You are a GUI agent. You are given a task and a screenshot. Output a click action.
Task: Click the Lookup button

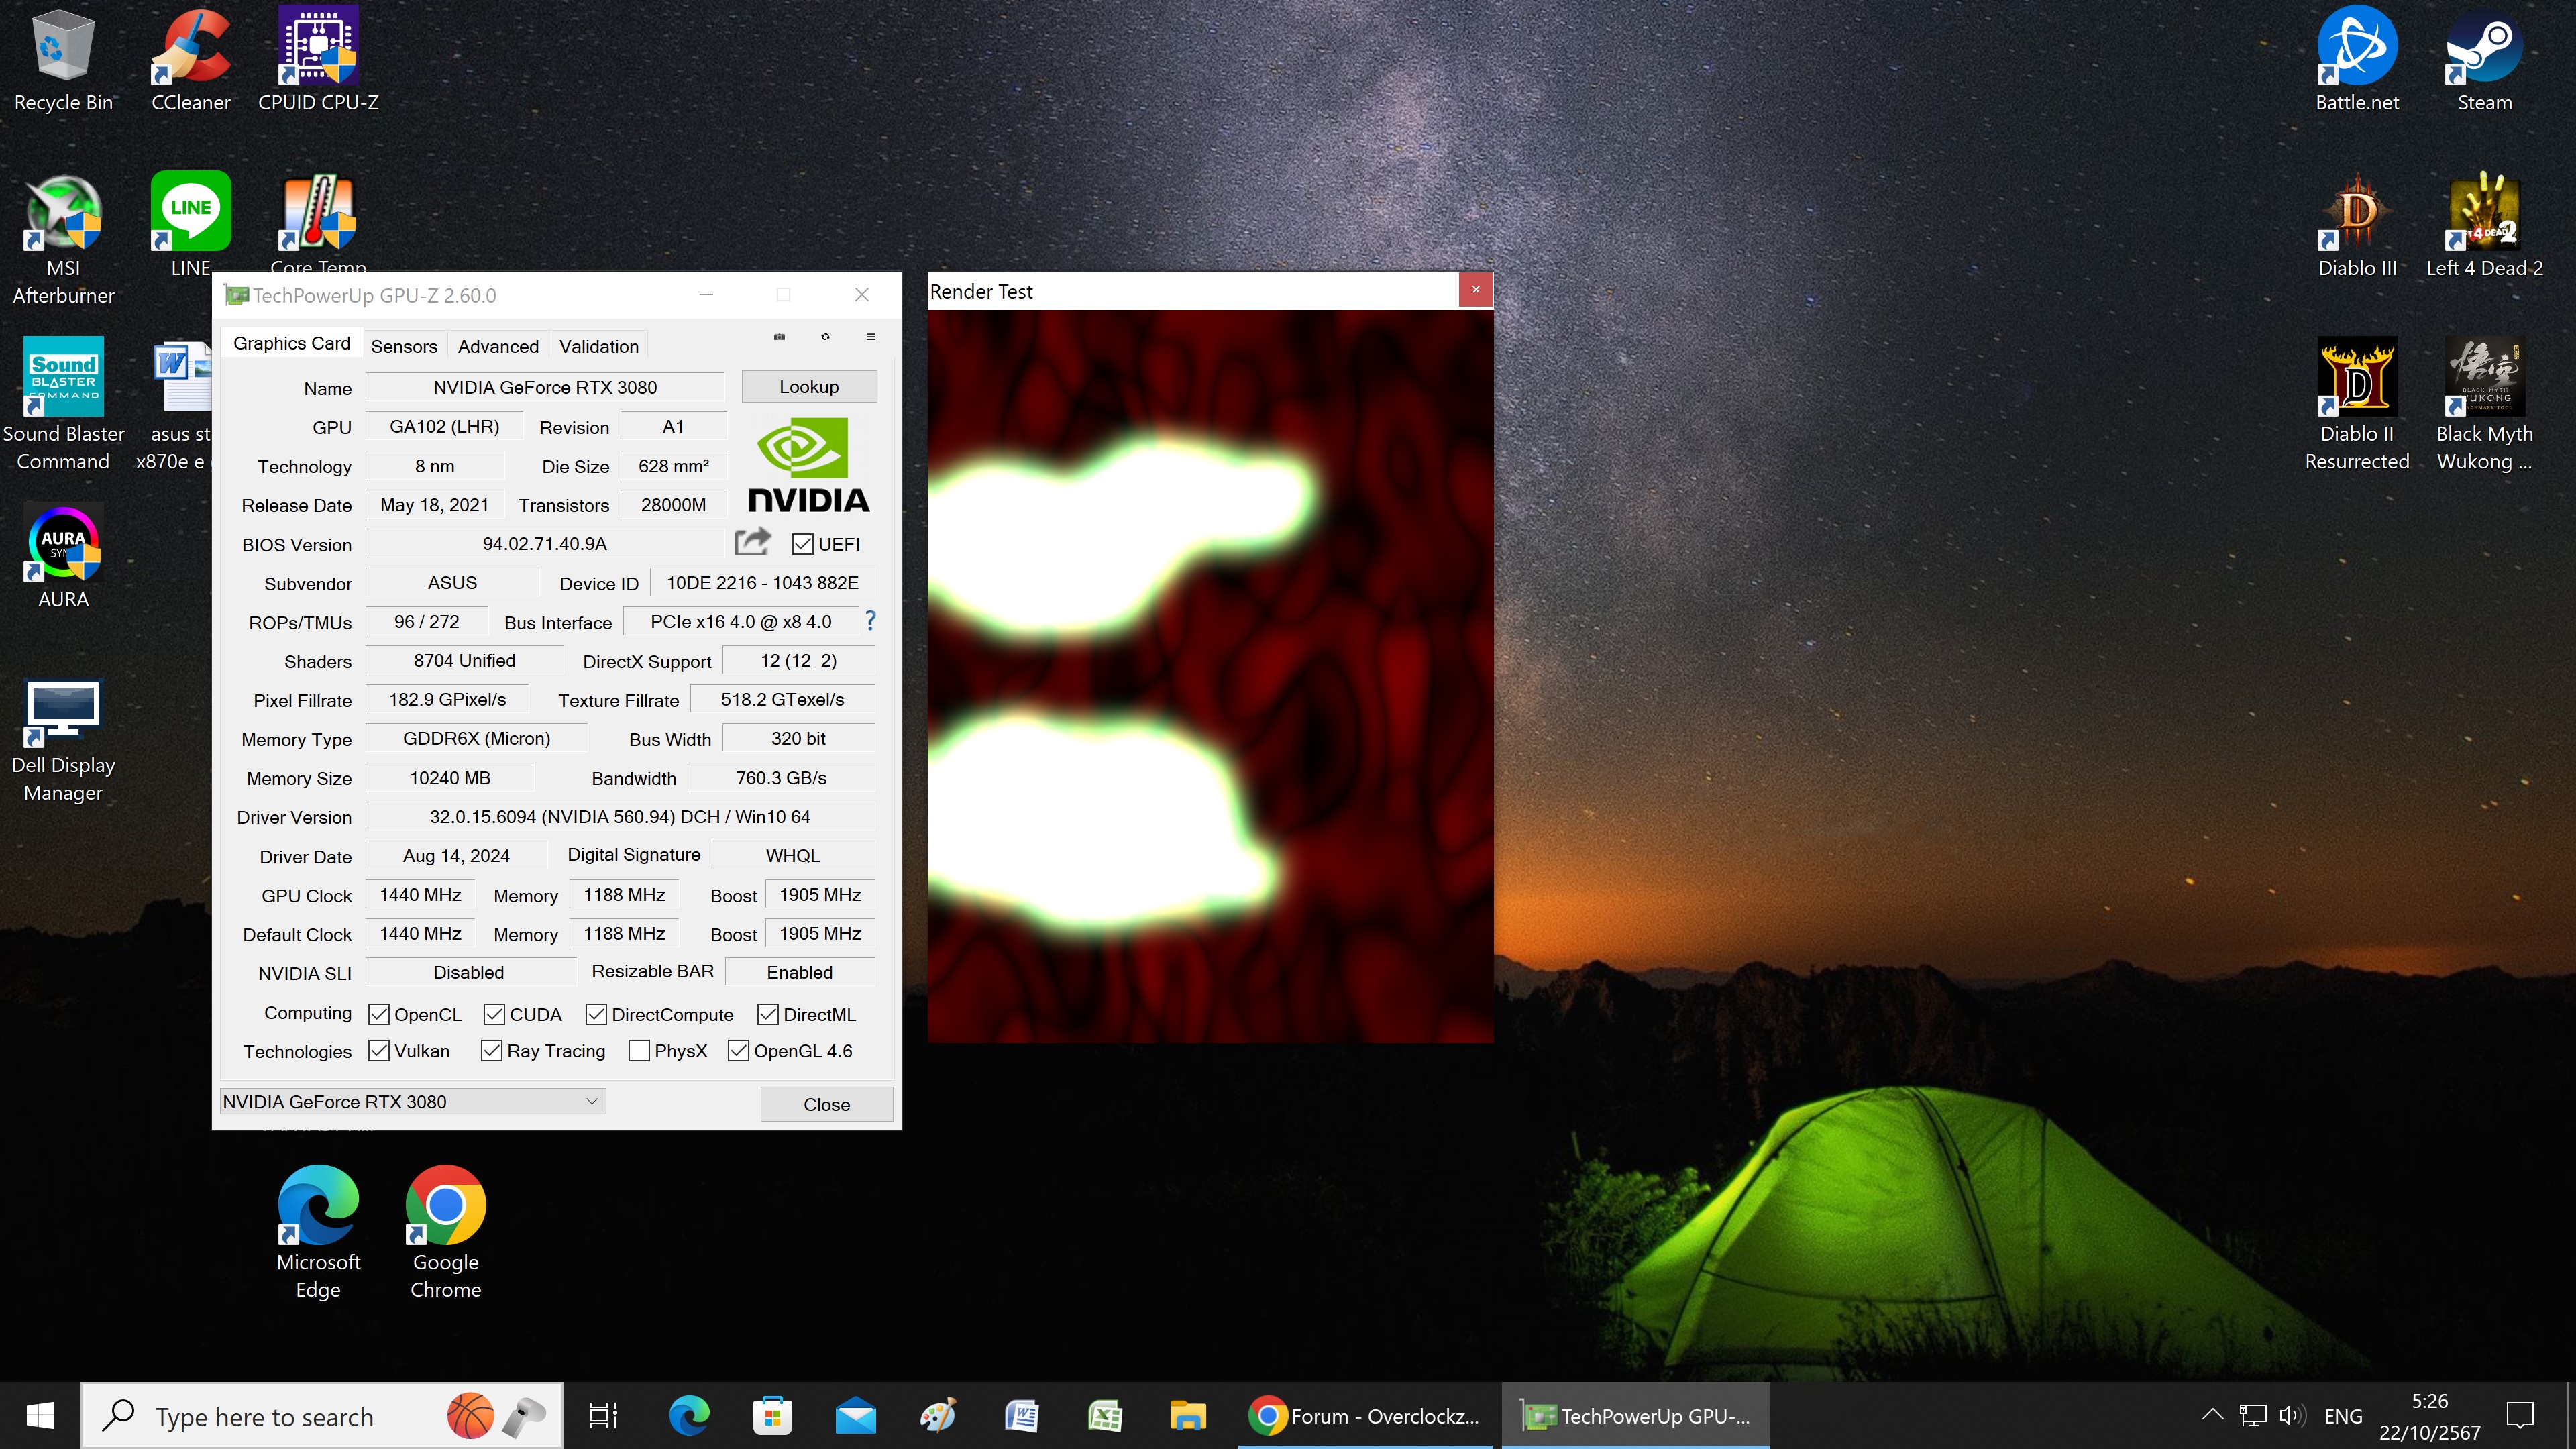(809, 387)
